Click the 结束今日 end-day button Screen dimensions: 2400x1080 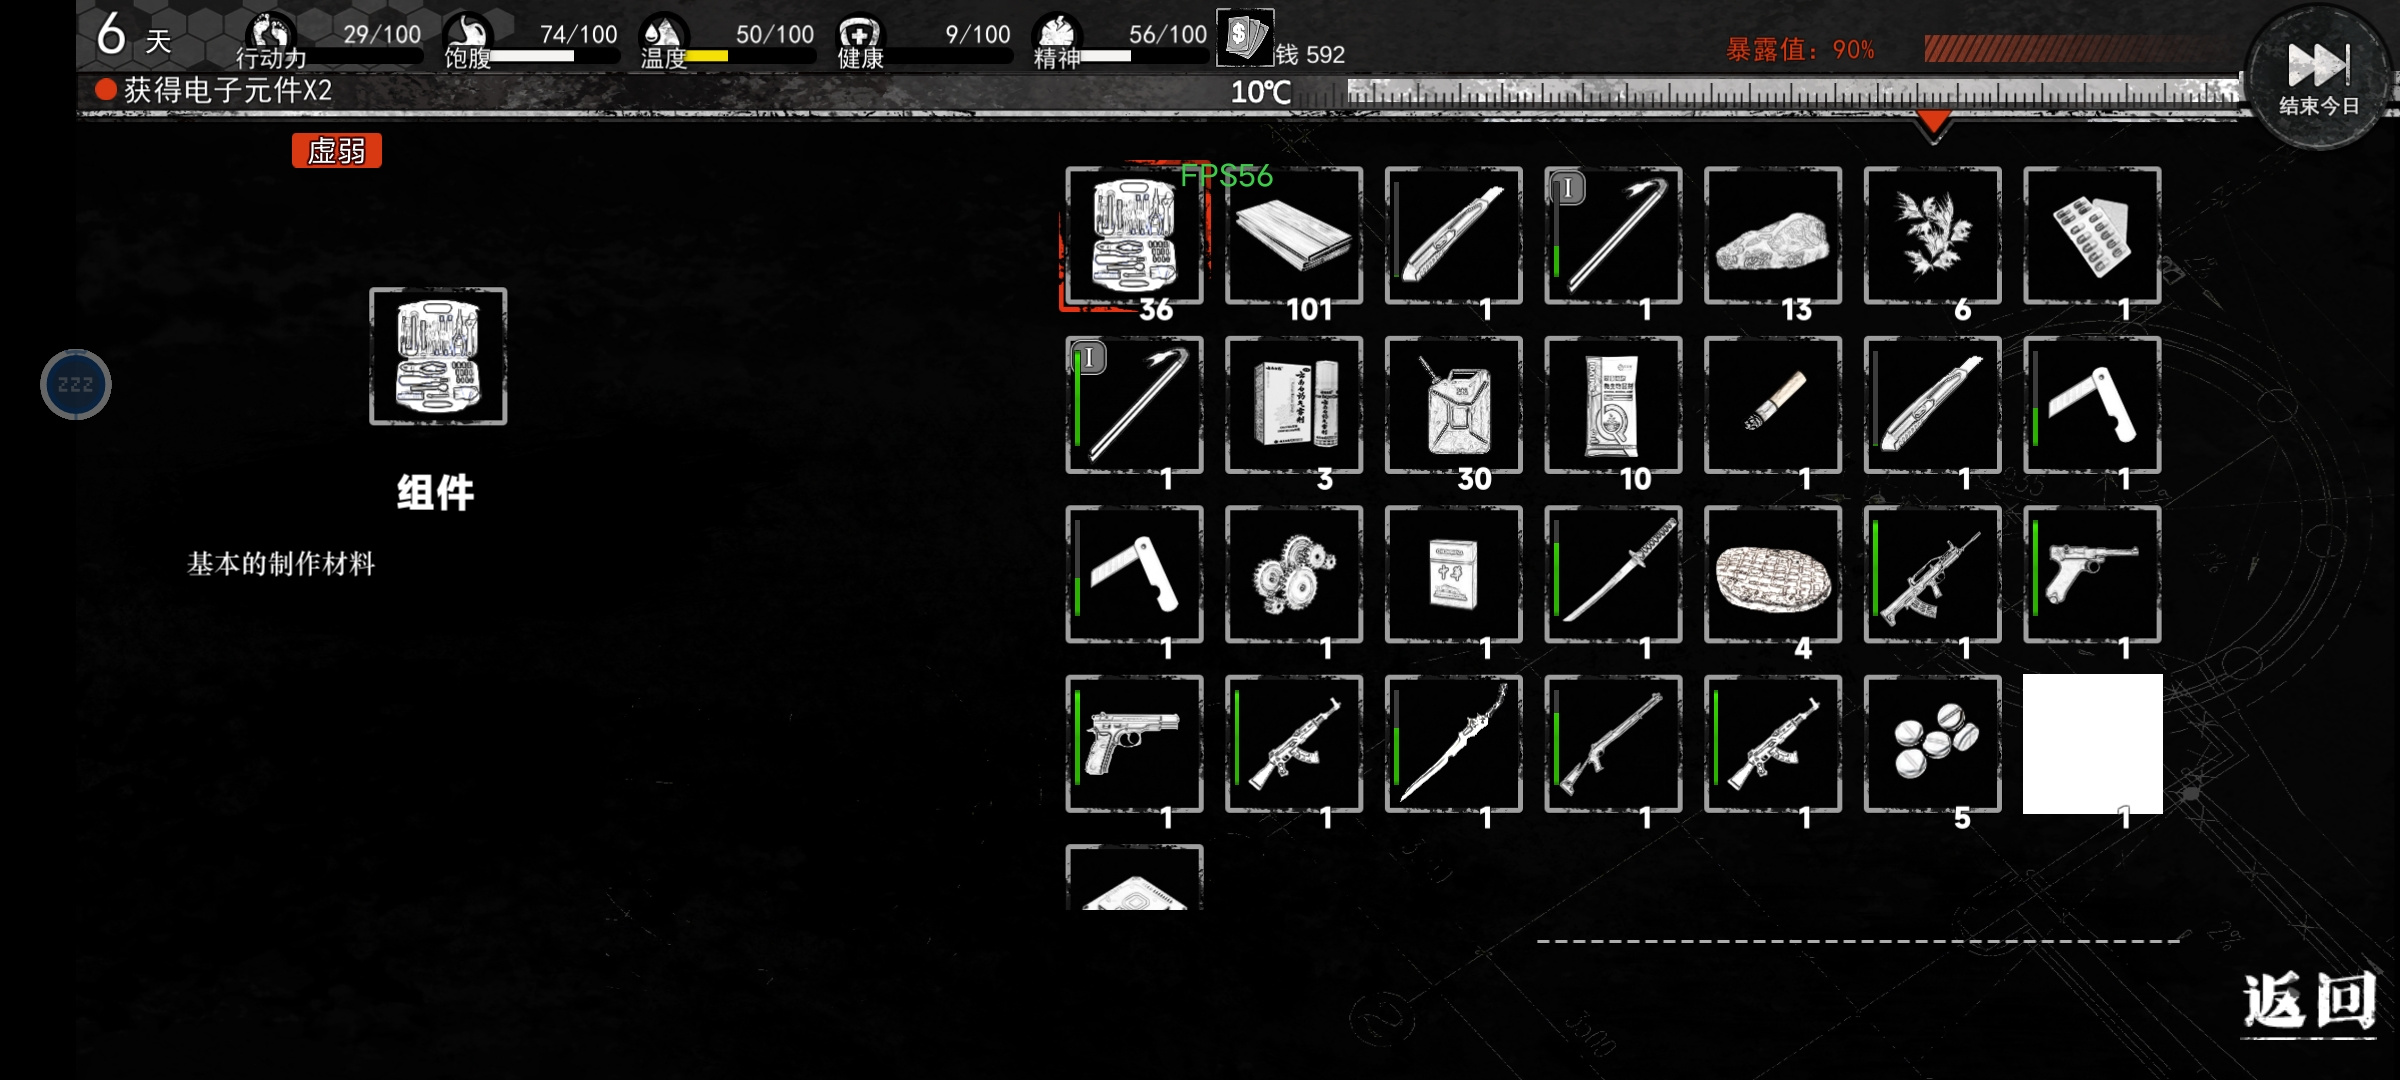(2319, 78)
